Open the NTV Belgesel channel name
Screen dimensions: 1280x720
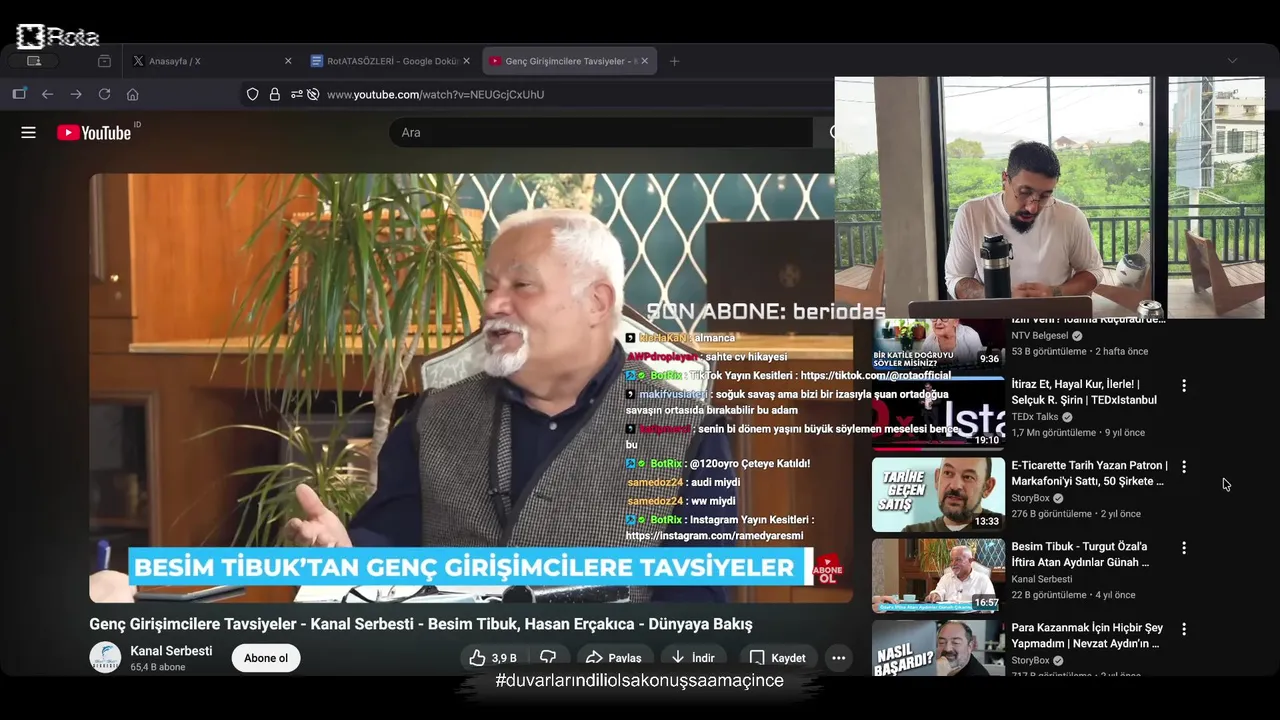pos(1040,336)
